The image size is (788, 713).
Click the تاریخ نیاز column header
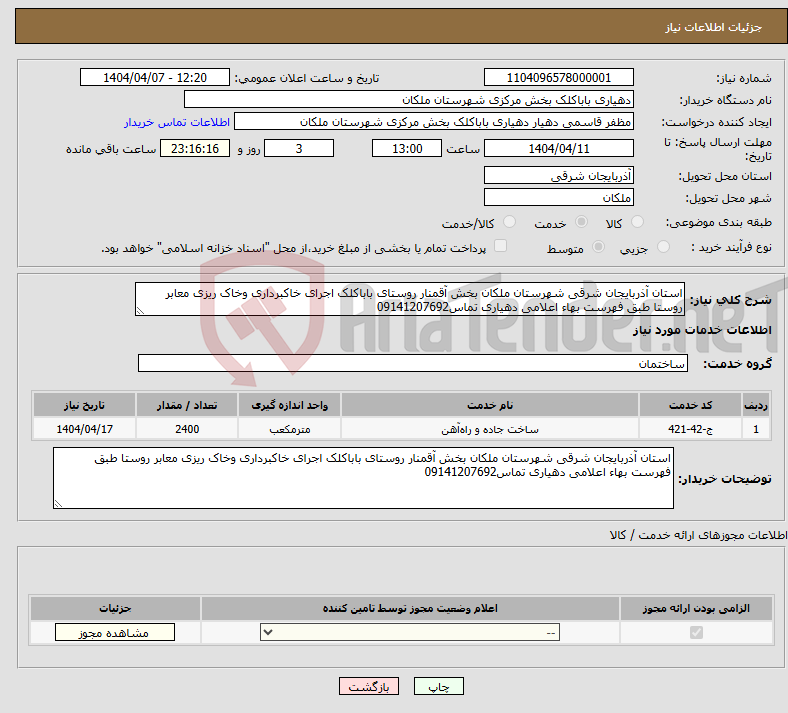pyautogui.click(x=84, y=405)
